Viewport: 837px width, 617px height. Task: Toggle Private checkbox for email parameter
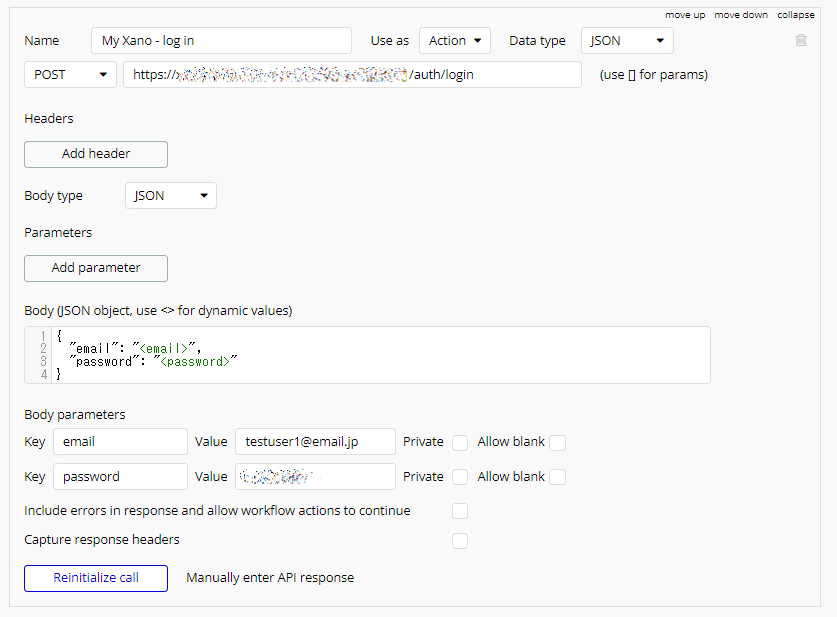point(460,442)
